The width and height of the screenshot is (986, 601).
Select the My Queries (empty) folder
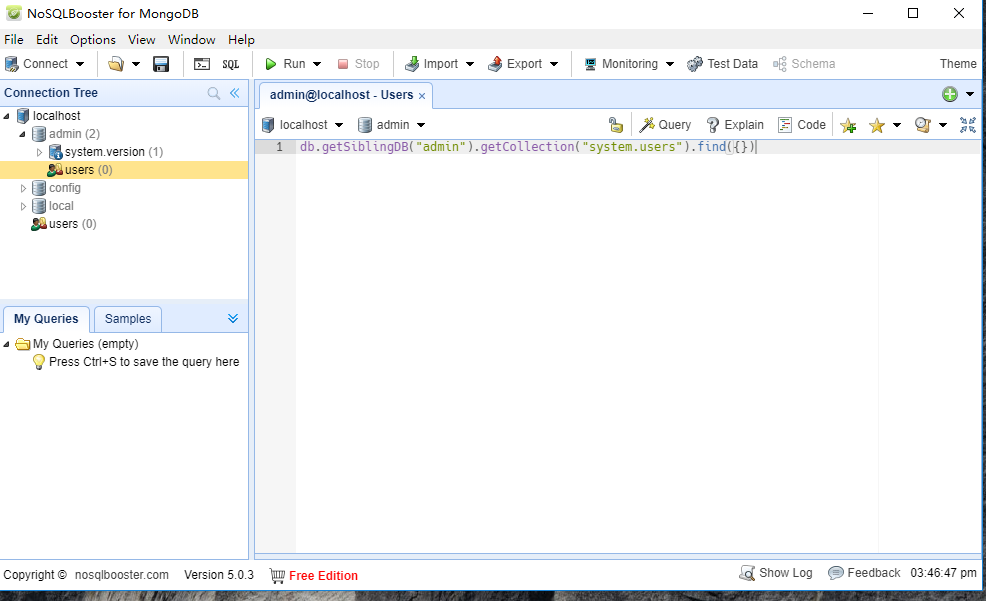point(86,344)
